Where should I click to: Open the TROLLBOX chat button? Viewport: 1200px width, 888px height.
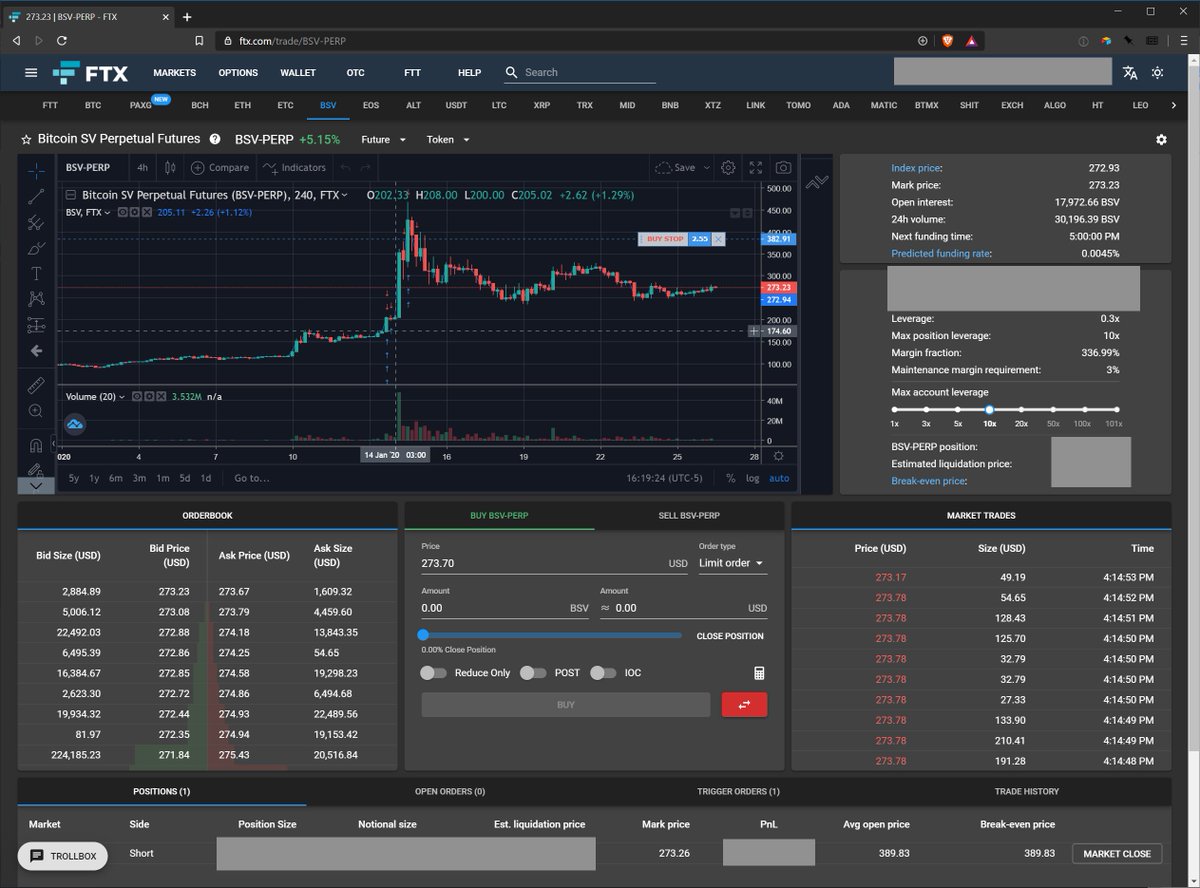pyautogui.click(x=63, y=856)
